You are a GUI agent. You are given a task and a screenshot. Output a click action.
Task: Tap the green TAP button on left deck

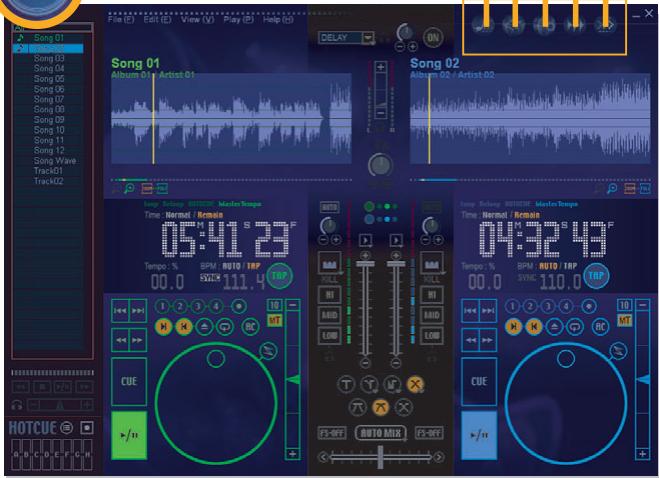(279, 276)
